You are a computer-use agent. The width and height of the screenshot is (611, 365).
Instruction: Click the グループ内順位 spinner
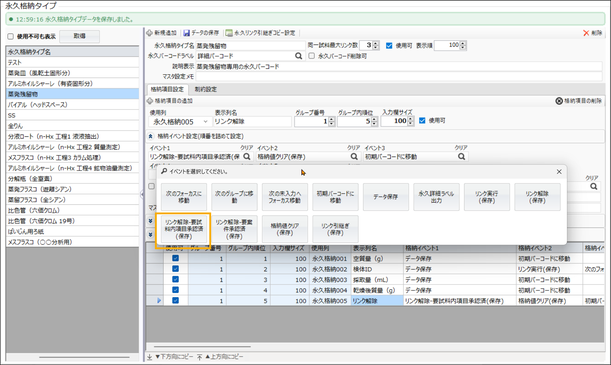[x=374, y=122]
